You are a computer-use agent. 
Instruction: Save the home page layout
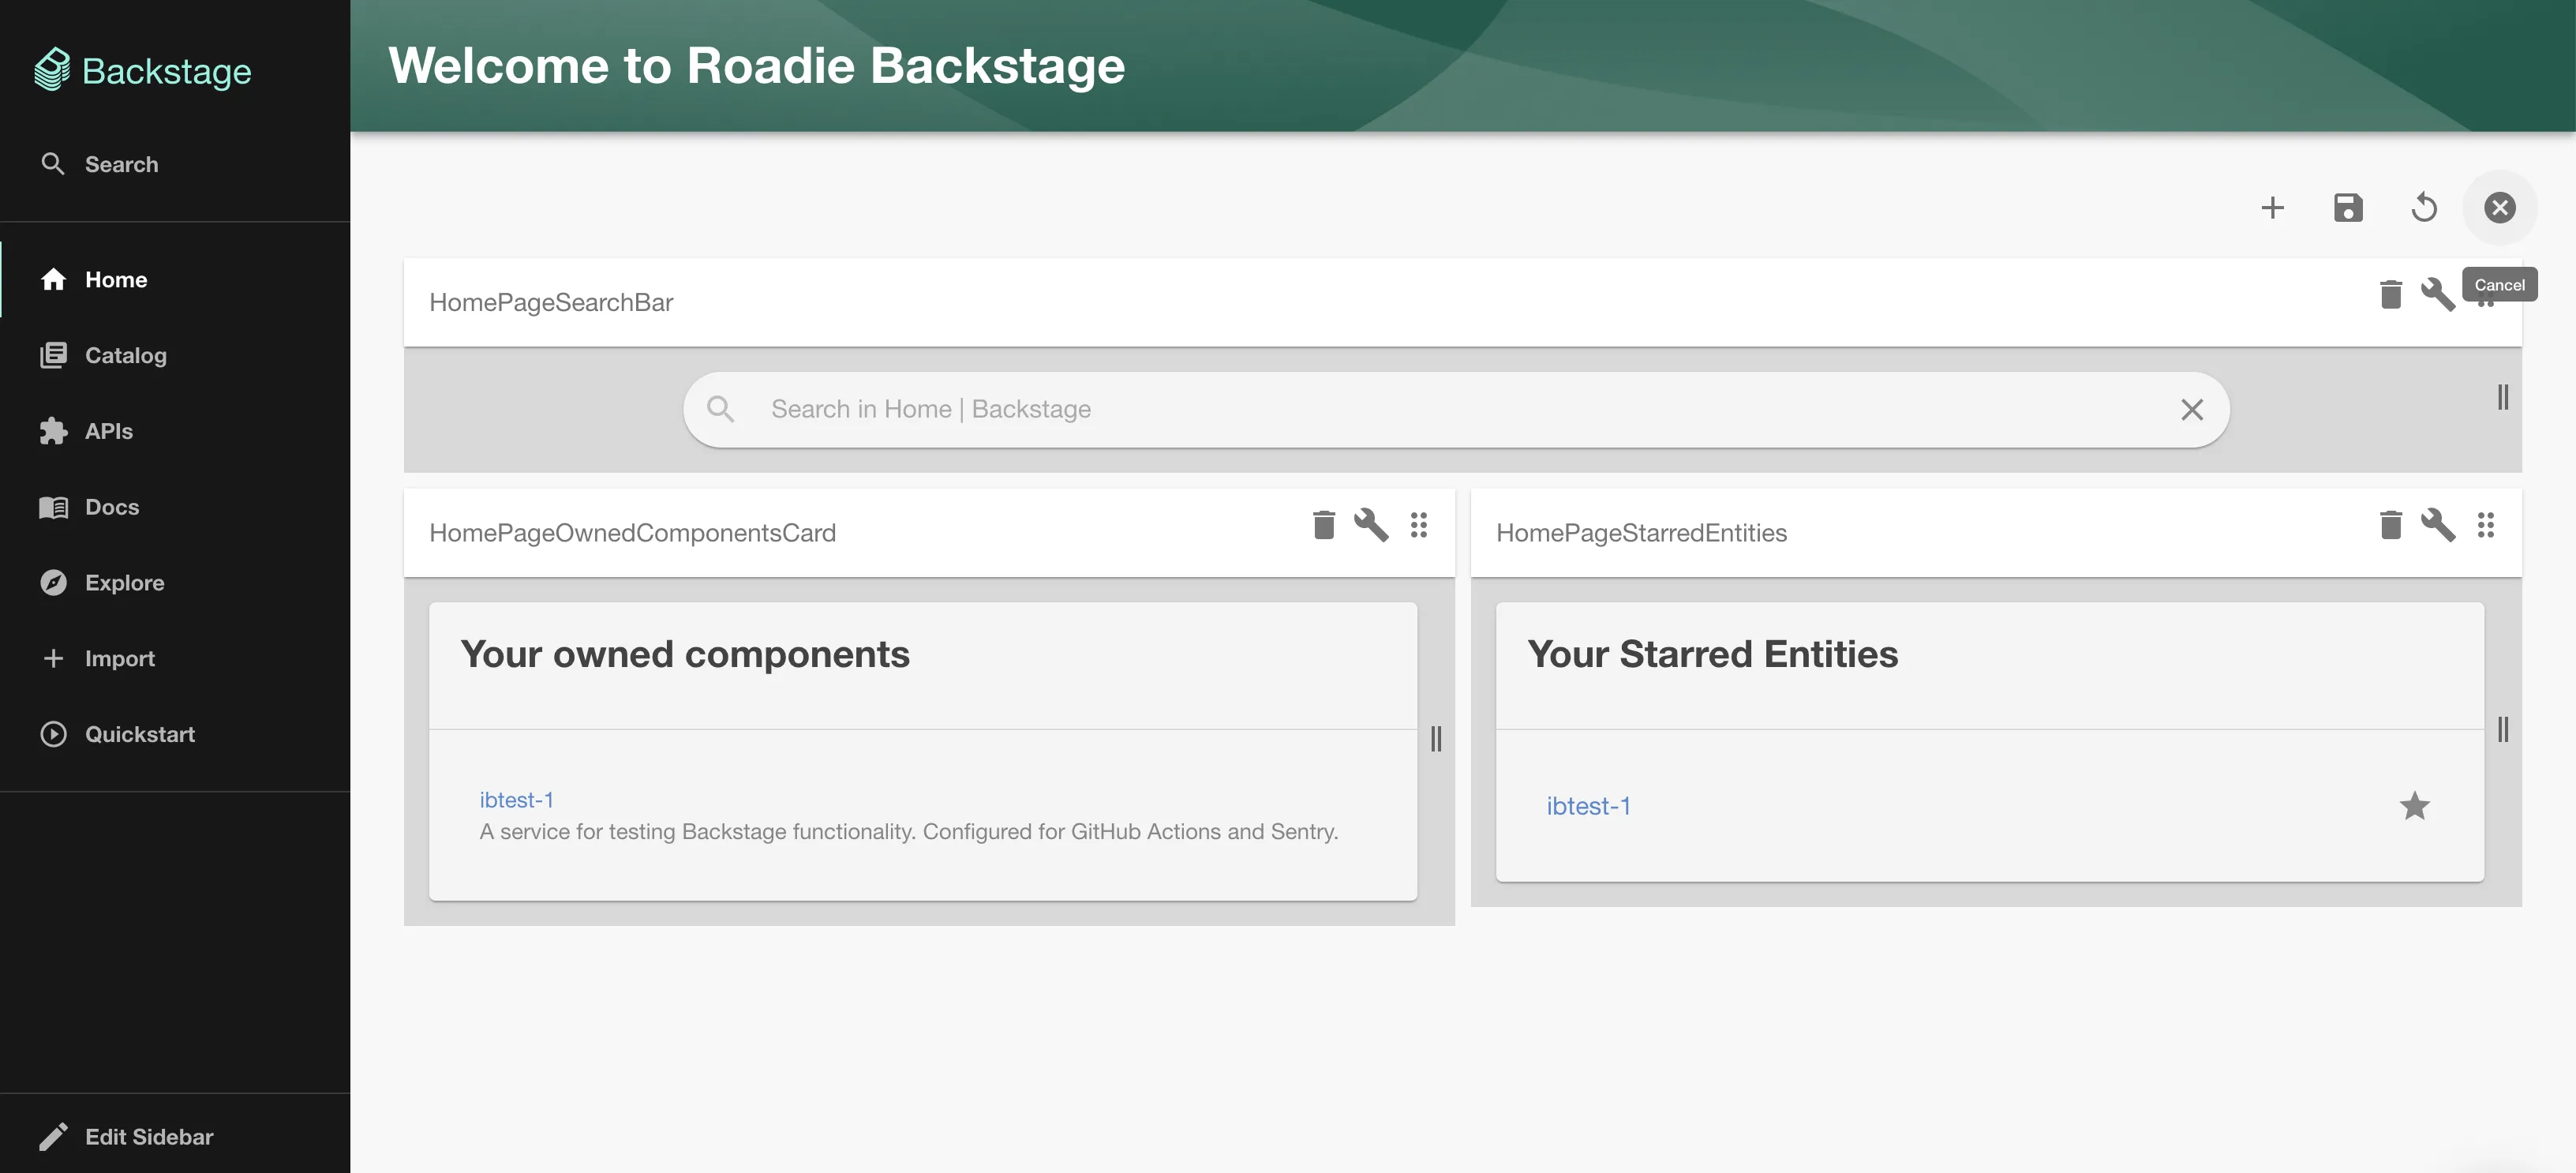(2348, 208)
